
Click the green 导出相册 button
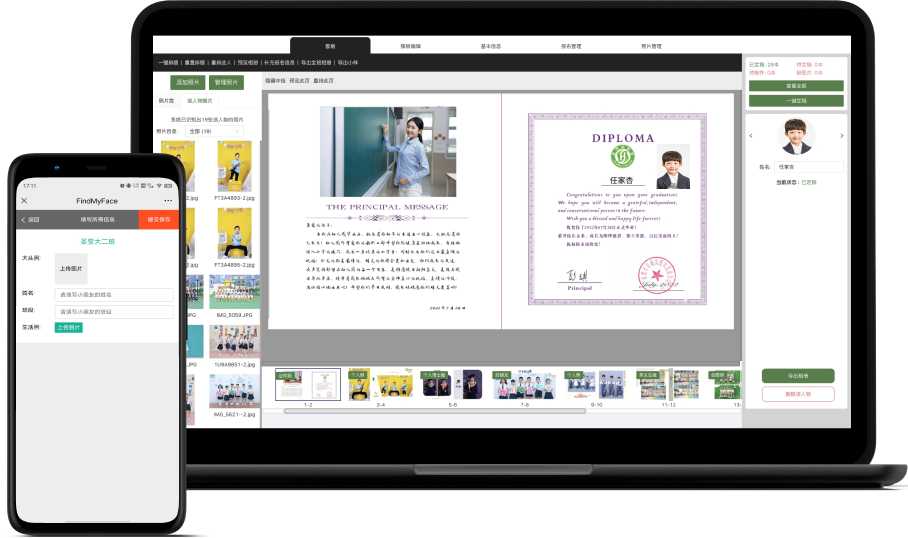click(798, 376)
